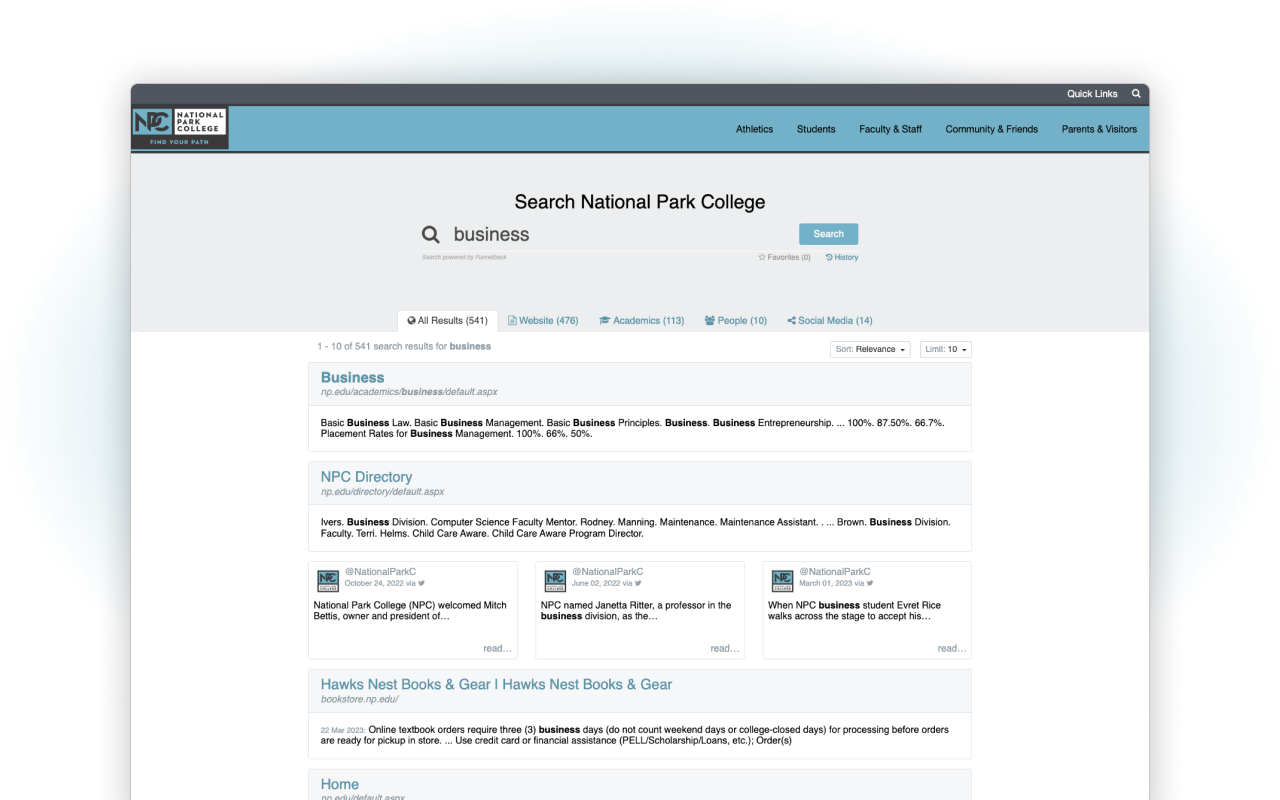This screenshot has height=800, width=1280.
Task: Switch to the Social Media (14) tab
Action: pos(830,321)
